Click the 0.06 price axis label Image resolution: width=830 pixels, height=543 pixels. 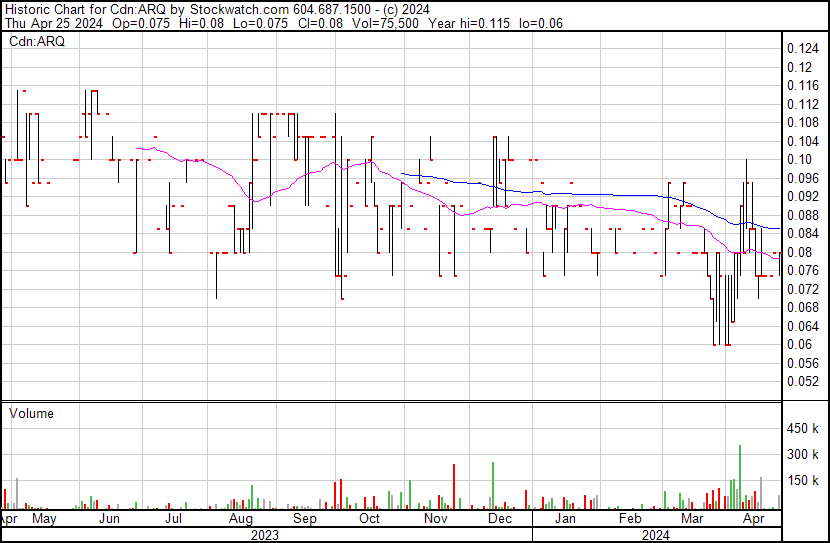[798, 344]
